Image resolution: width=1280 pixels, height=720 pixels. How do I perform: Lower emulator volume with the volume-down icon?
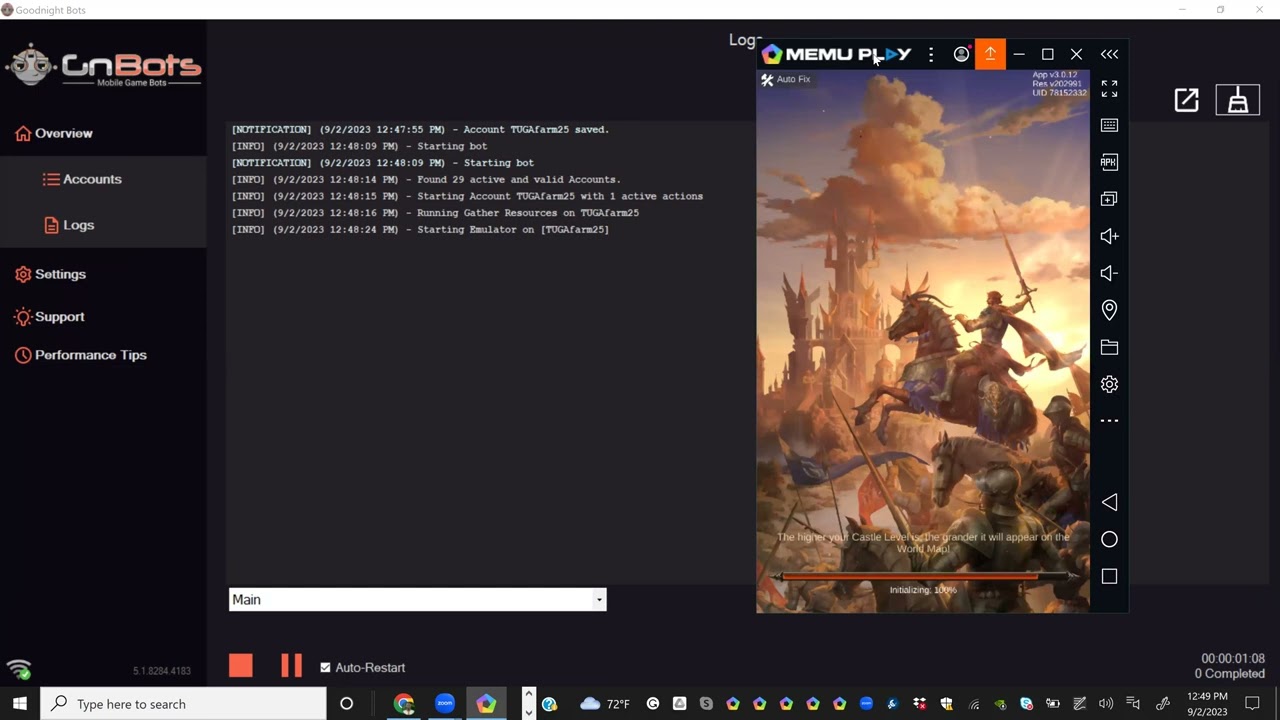tap(1108, 273)
